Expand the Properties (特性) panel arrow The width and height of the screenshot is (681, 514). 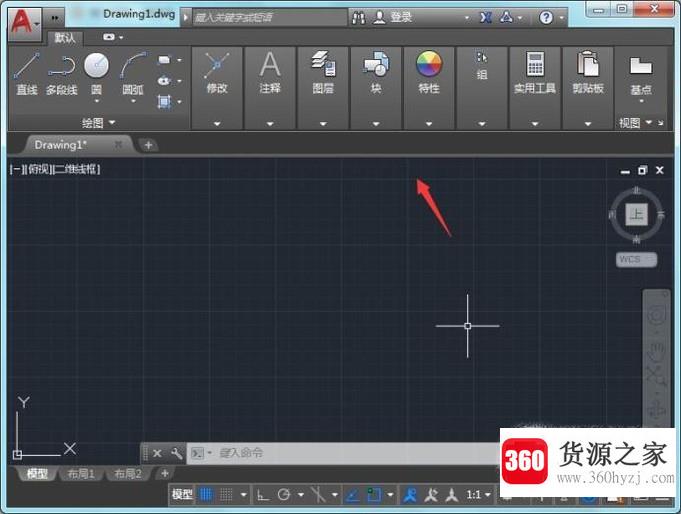point(429,124)
